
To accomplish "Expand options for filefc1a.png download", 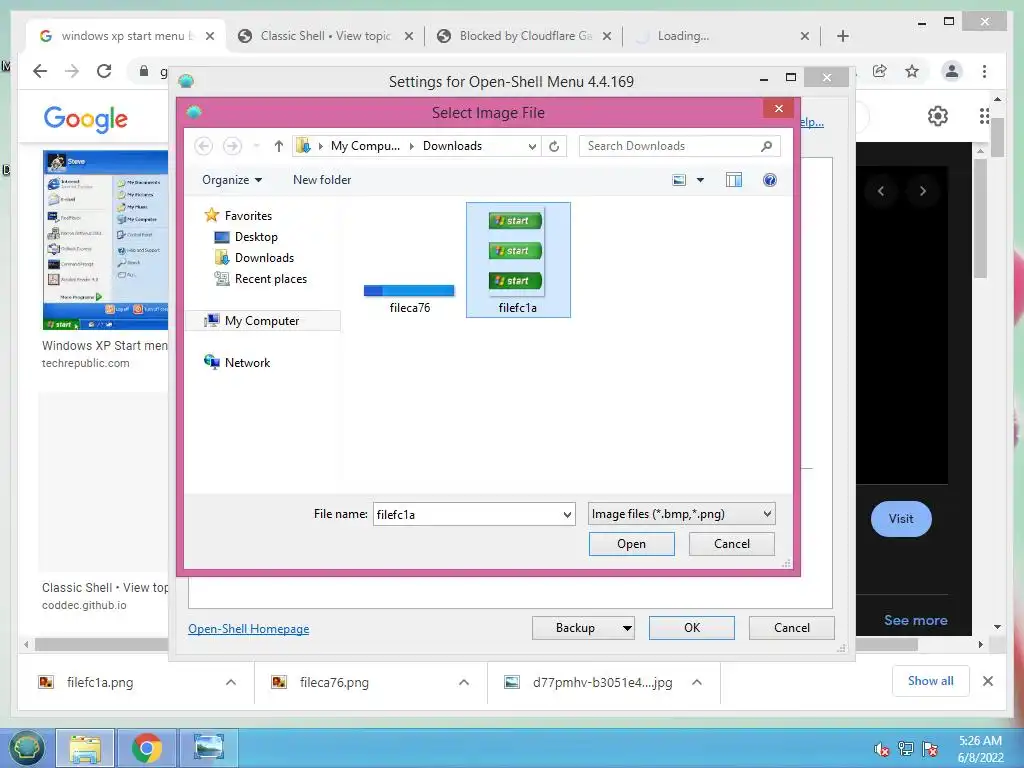I will (231, 682).
